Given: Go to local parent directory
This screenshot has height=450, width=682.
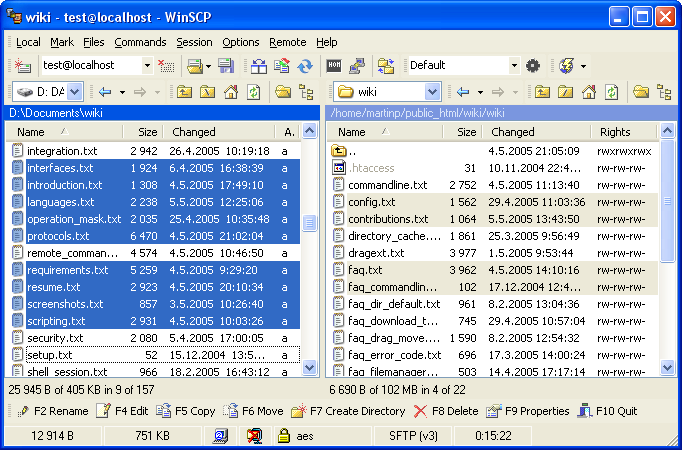Looking at the screenshot, I should click(184, 92).
